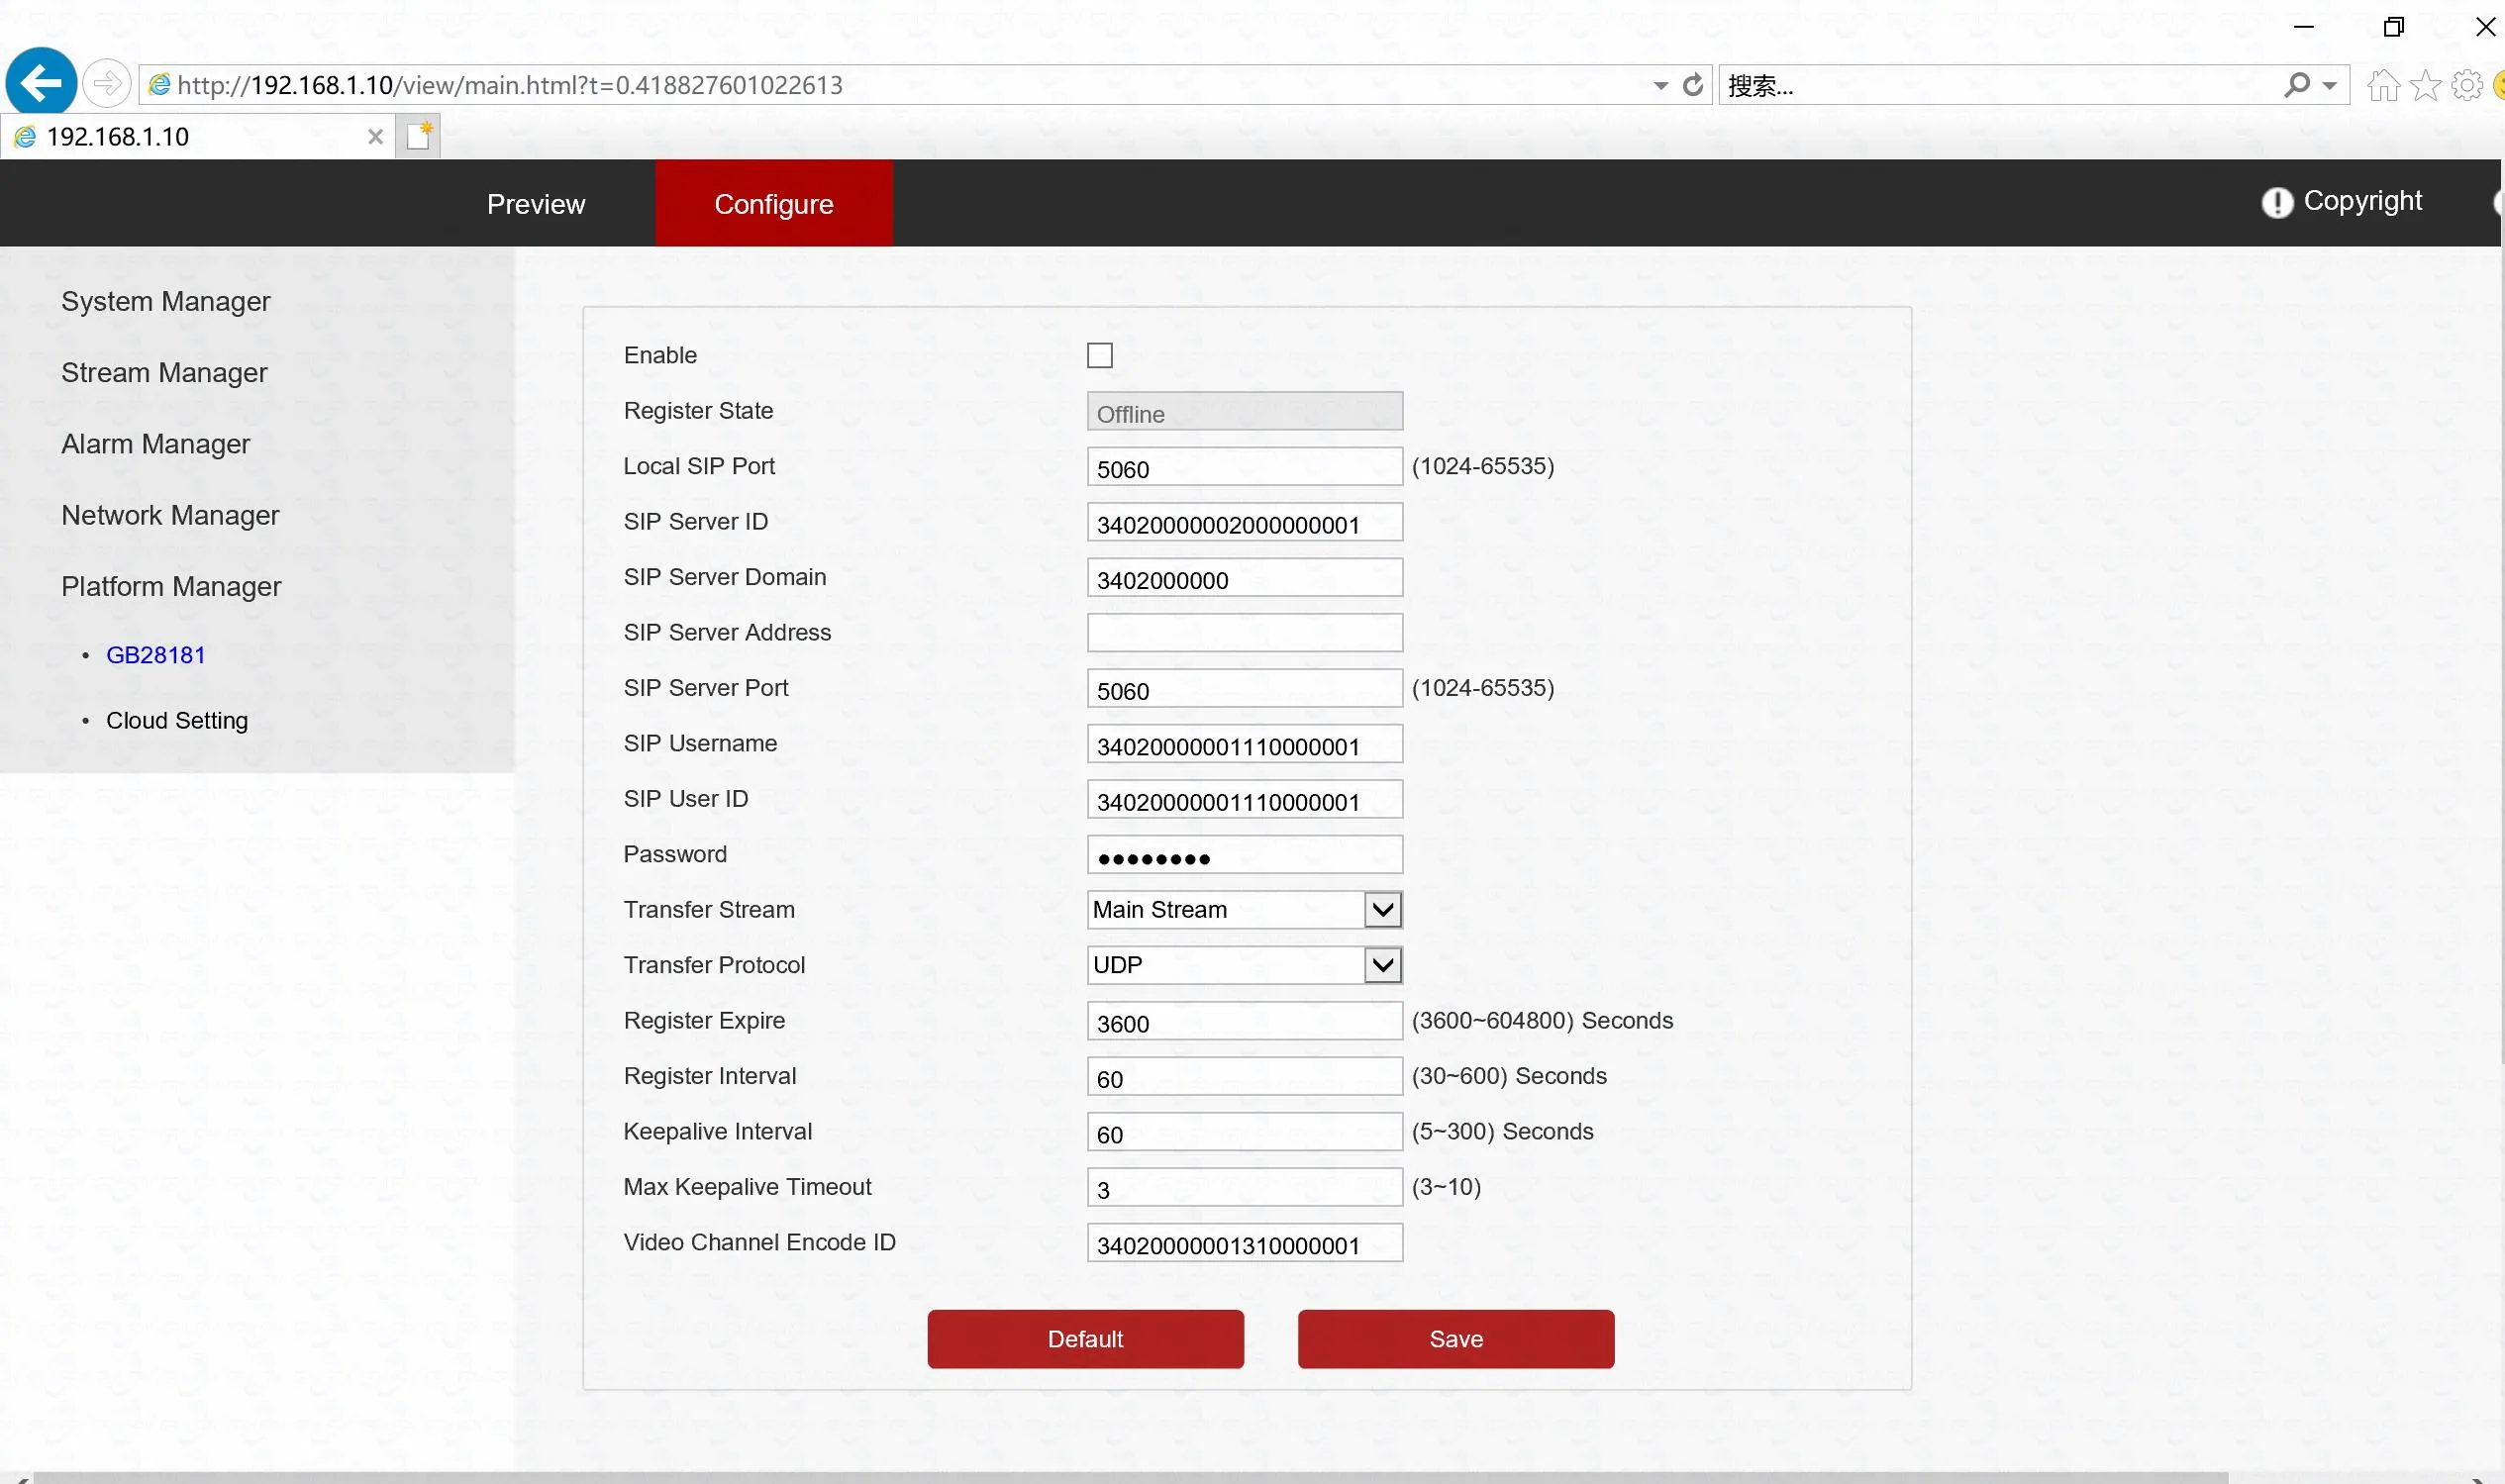Click the Register State Offline field

click(1244, 410)
